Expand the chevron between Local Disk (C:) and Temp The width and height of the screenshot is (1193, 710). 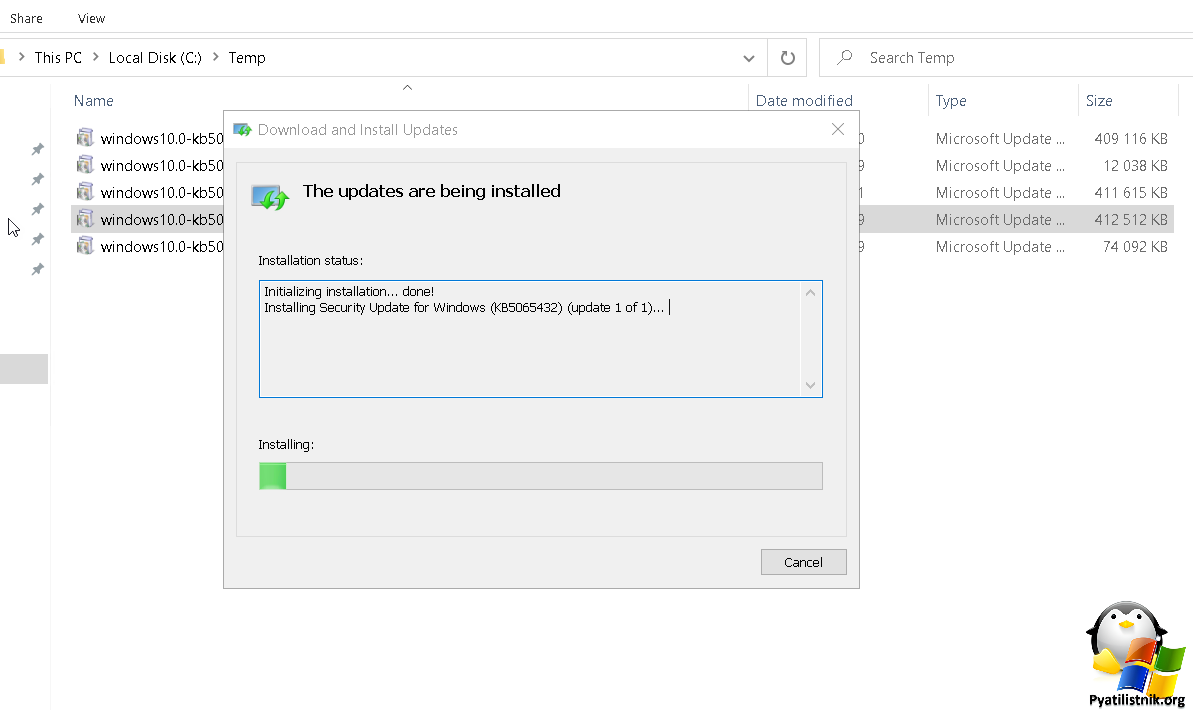tap(215, 58)
